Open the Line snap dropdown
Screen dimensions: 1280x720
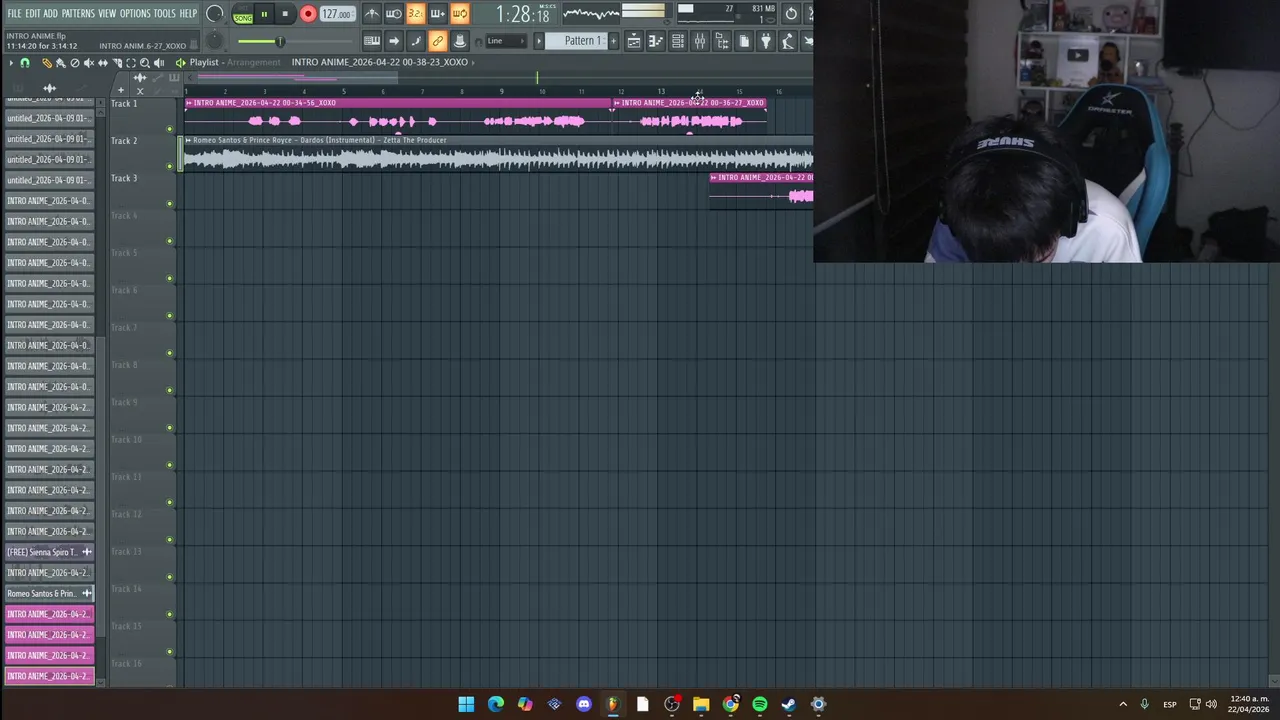tap(506, 41)
